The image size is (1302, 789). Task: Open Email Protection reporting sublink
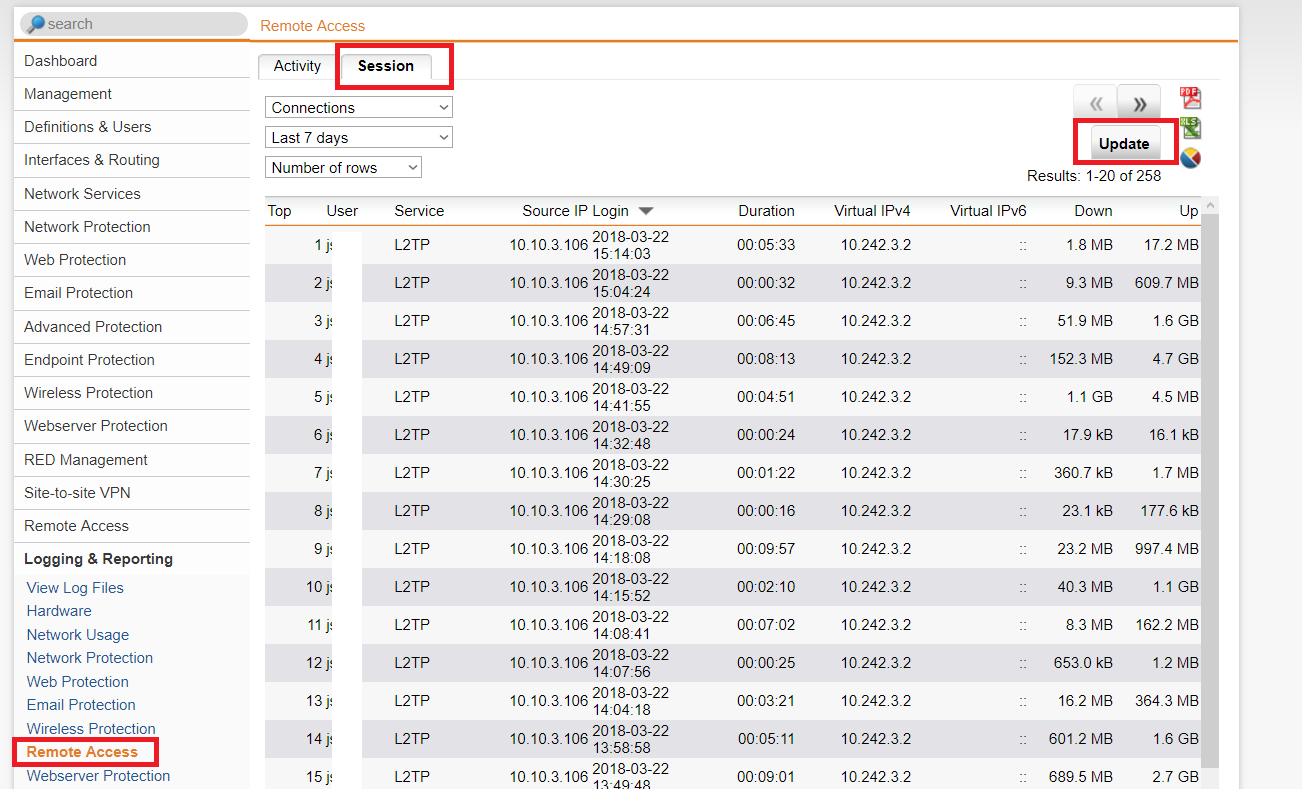pos(81,705)
